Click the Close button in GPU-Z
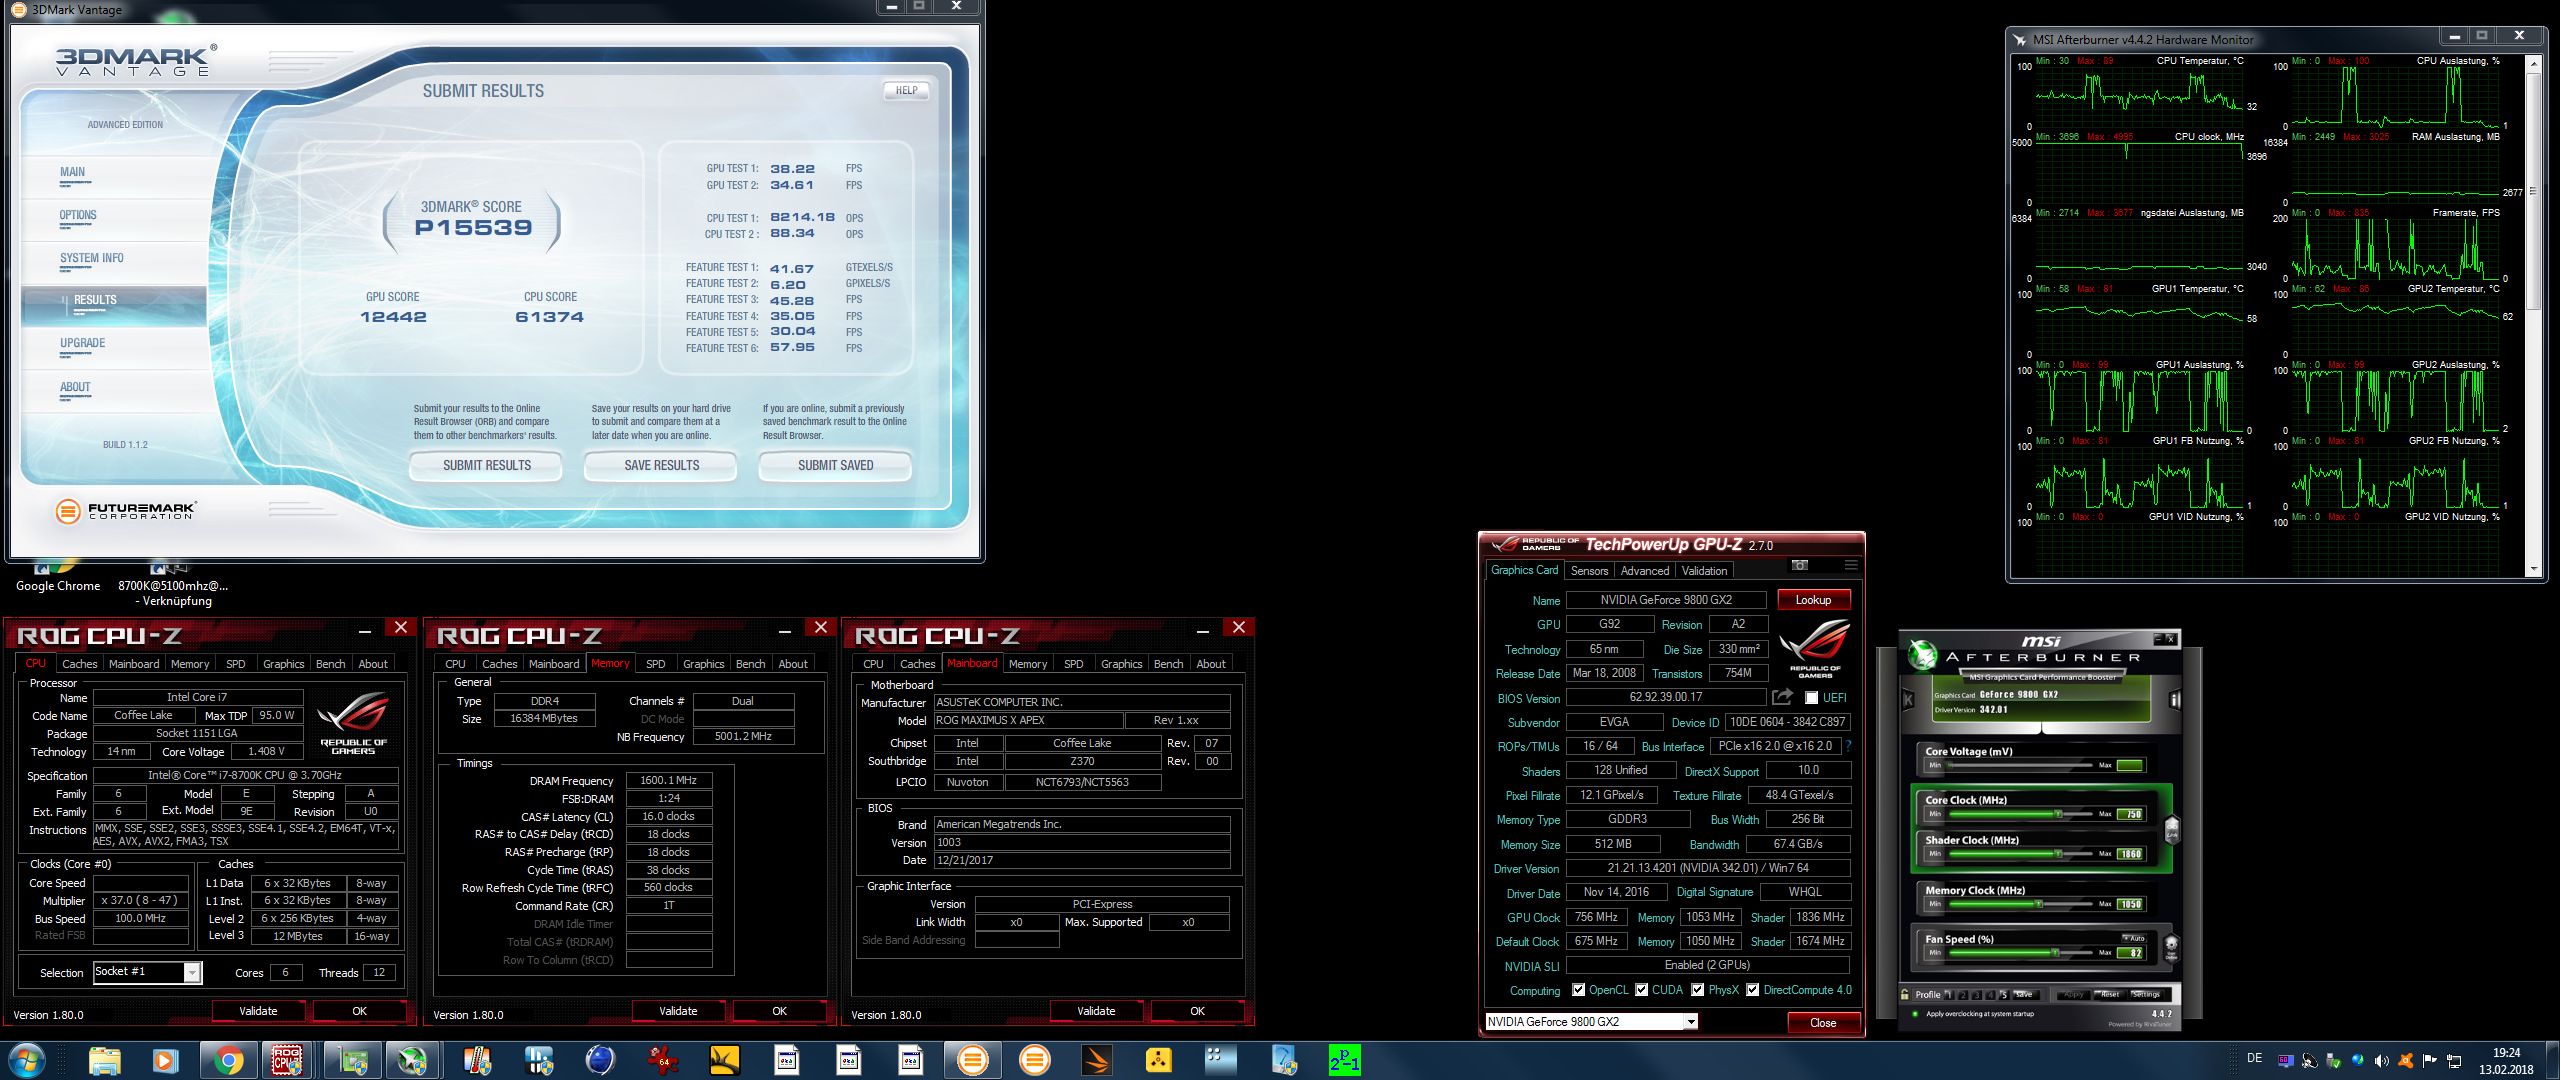This screenshot has height=1080, width=2560. 1823,1023
